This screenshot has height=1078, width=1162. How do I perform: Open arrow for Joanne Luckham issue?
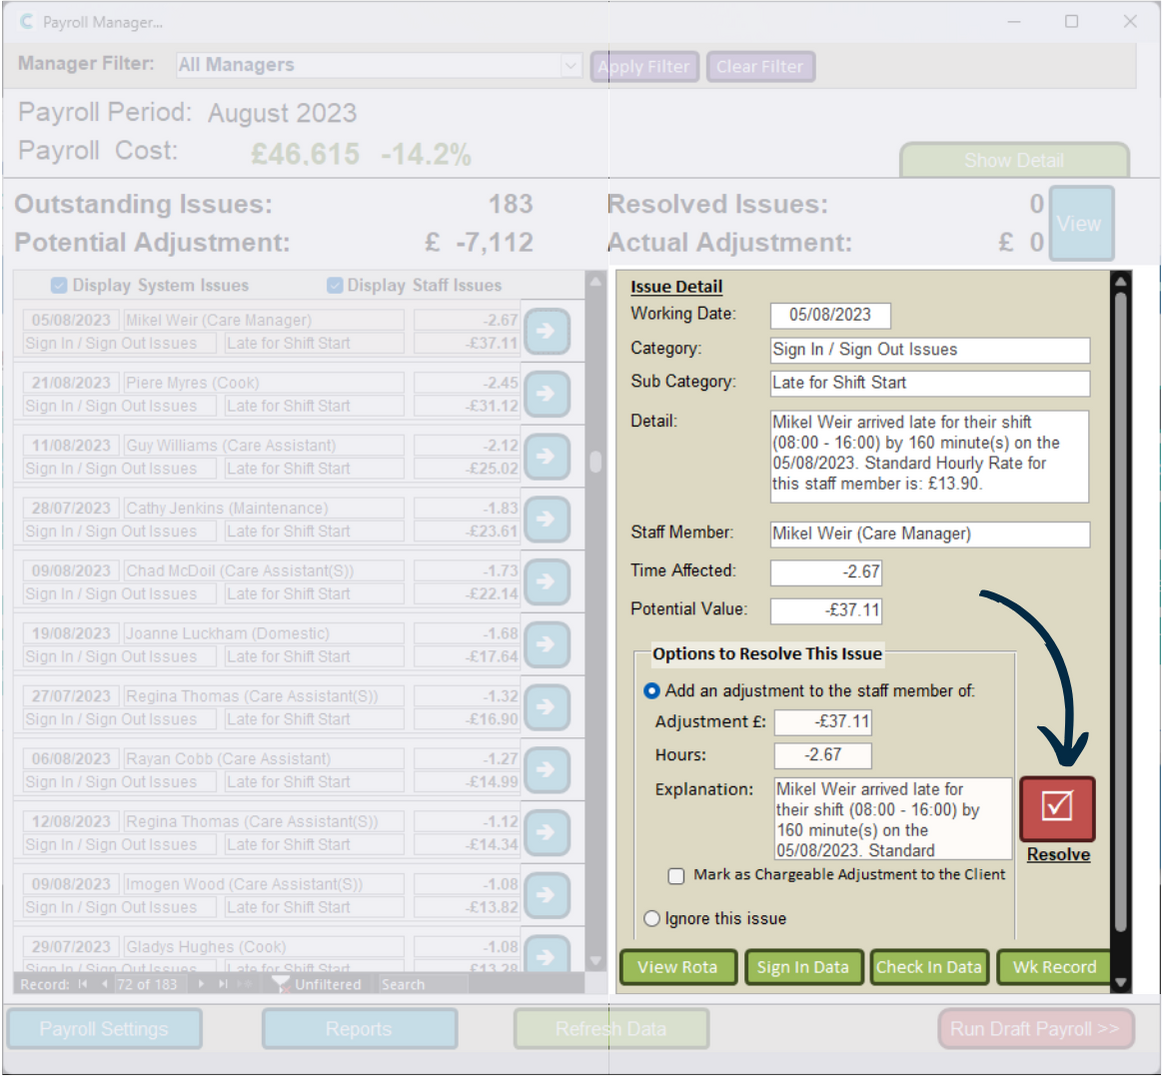click(x=547, y=644)
